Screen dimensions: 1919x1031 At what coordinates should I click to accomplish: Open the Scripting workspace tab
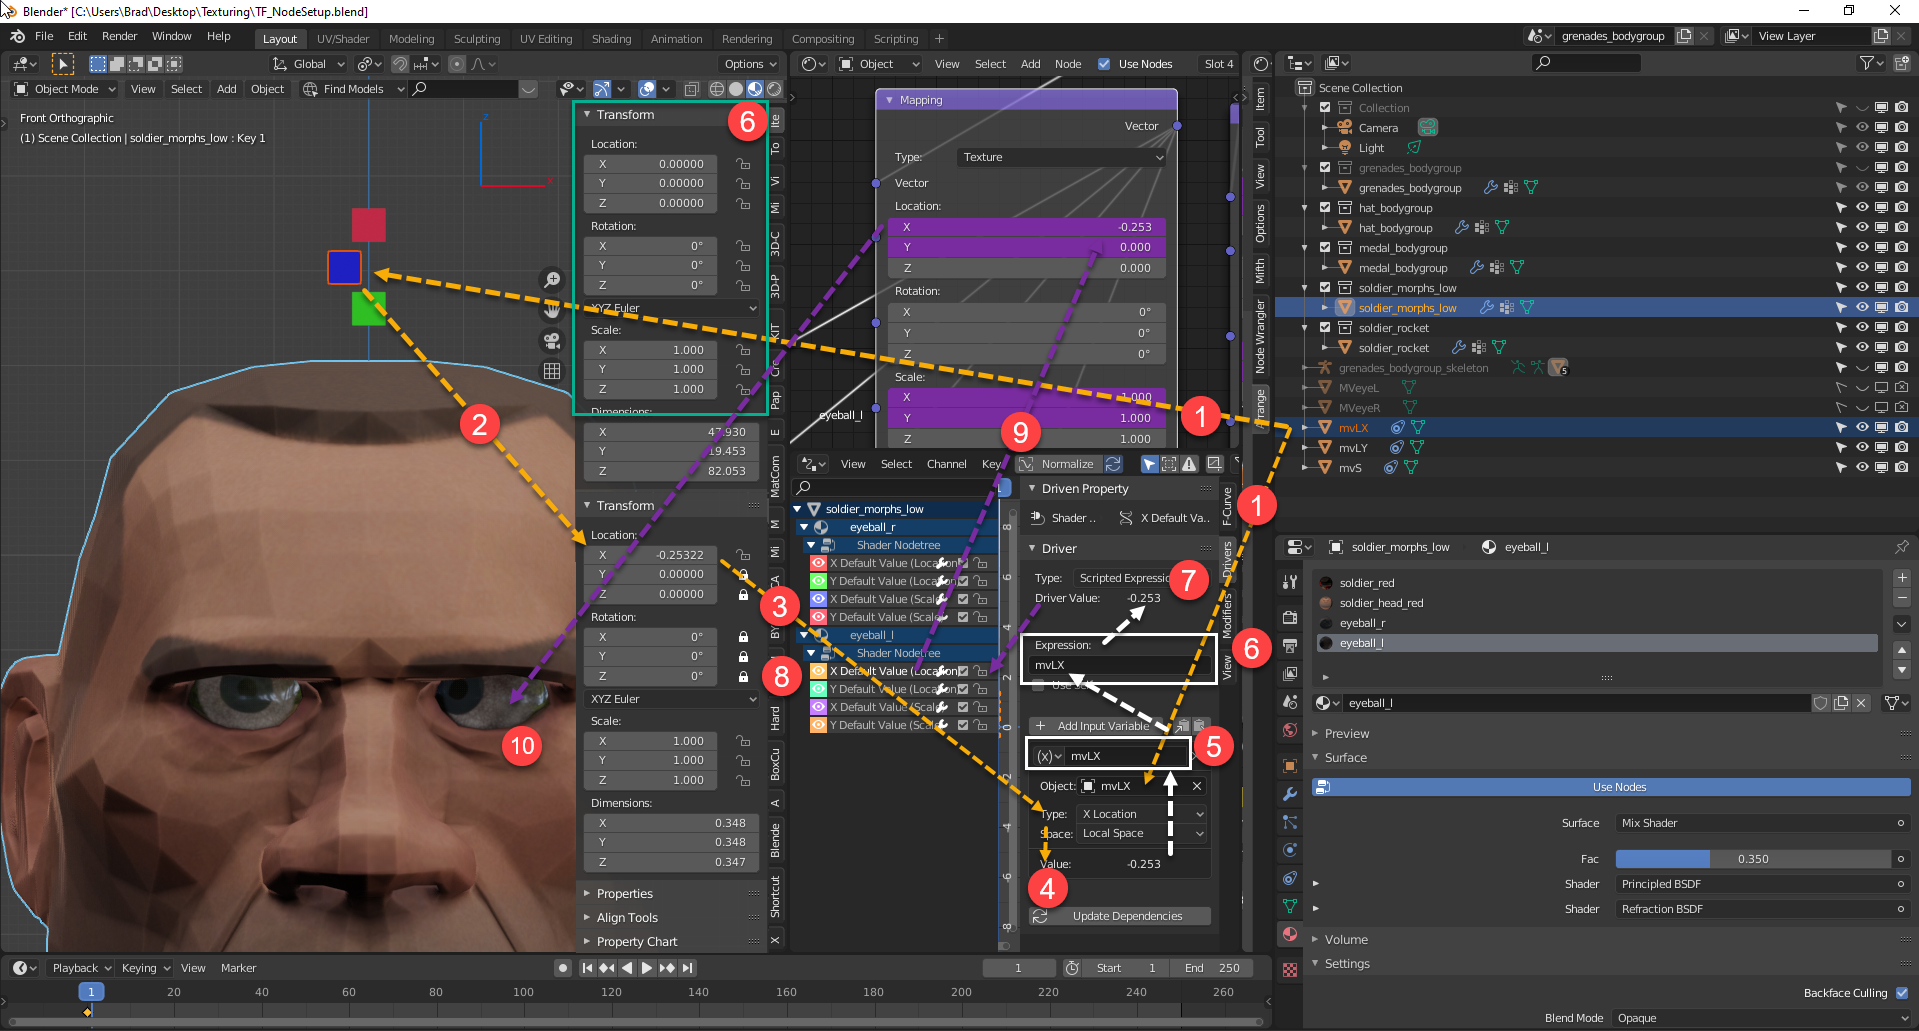pyautogui.click(x=895, y=39)
